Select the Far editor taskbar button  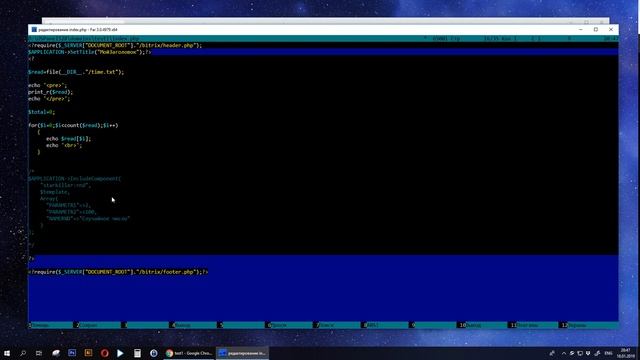pos(242,353)
